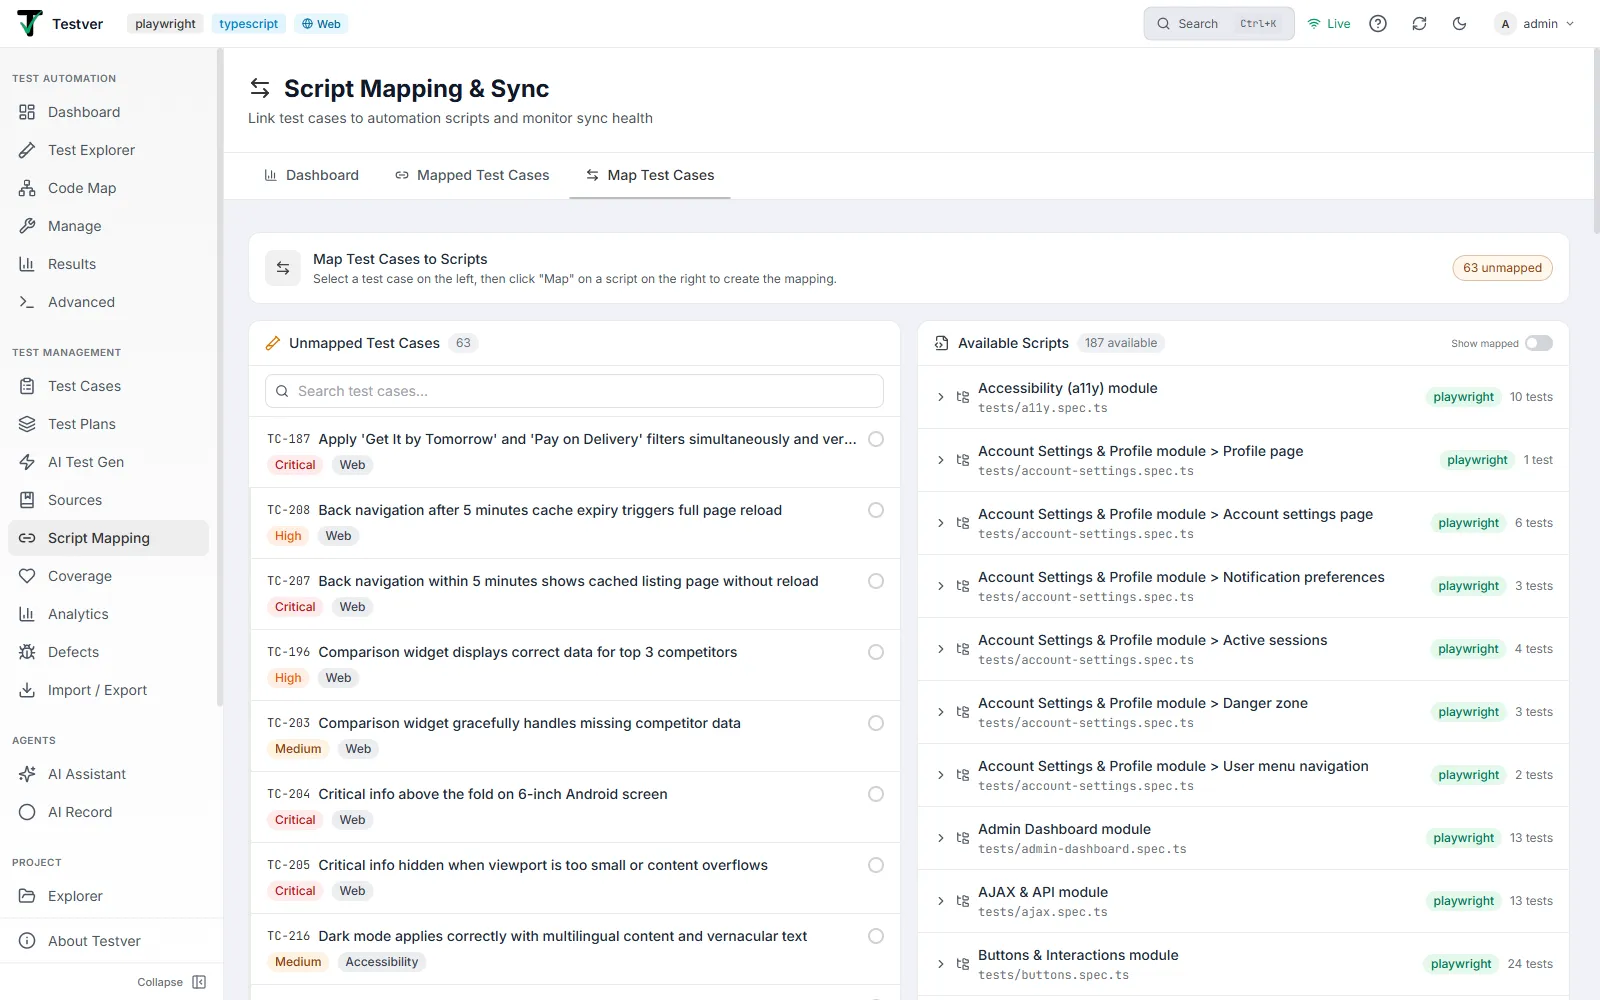Expand Active sessions script group
The height and width of the screenshot is (1000, 1600).
[941, 649]
